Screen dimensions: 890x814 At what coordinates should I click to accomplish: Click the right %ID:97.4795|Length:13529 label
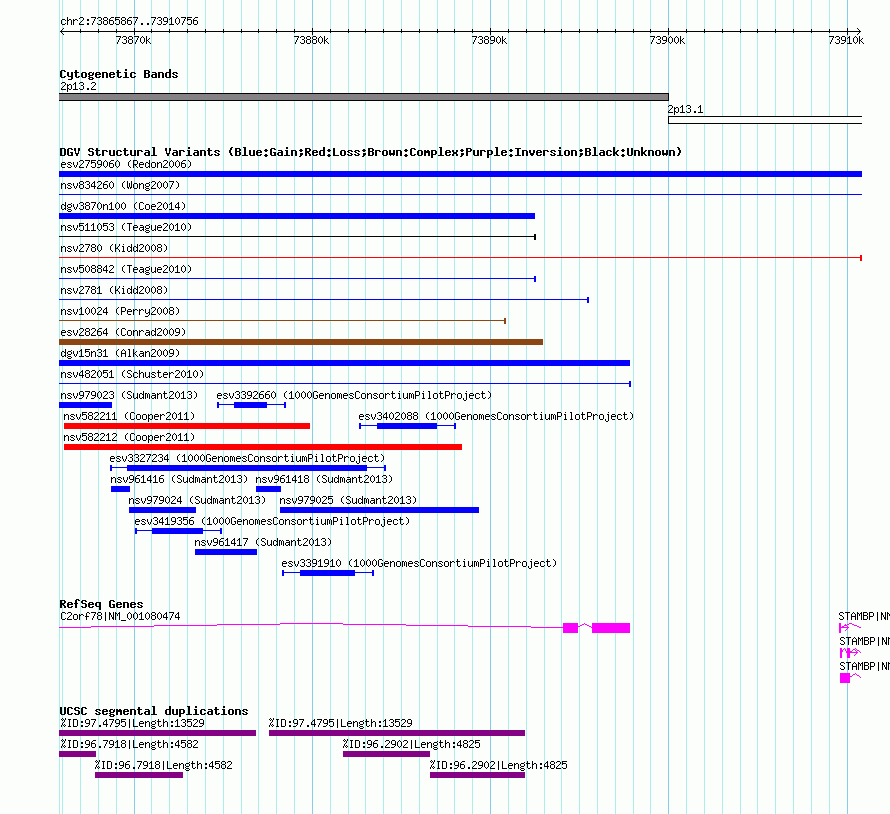[x=341, y=723]
